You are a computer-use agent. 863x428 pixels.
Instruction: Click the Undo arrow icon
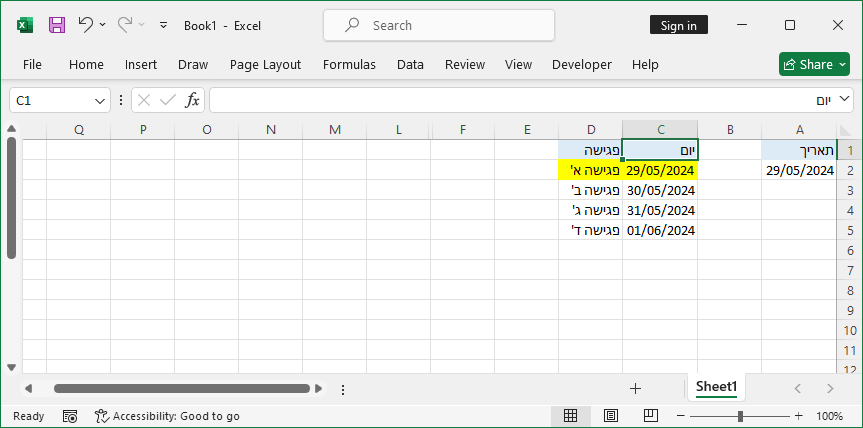pyautogui.click(x=86, y=25)
